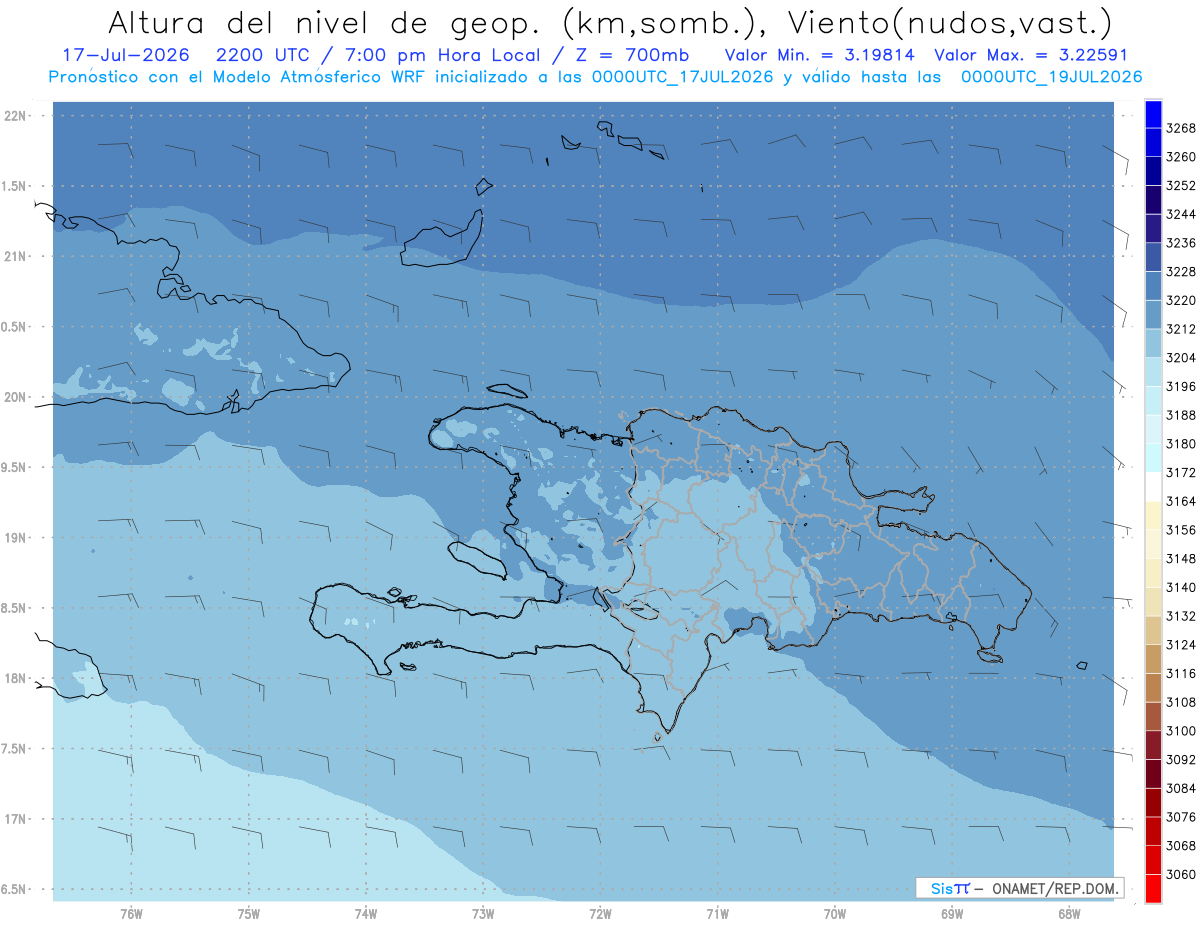
Task: Click legend value '3196'
Action: coord(1181,386)
